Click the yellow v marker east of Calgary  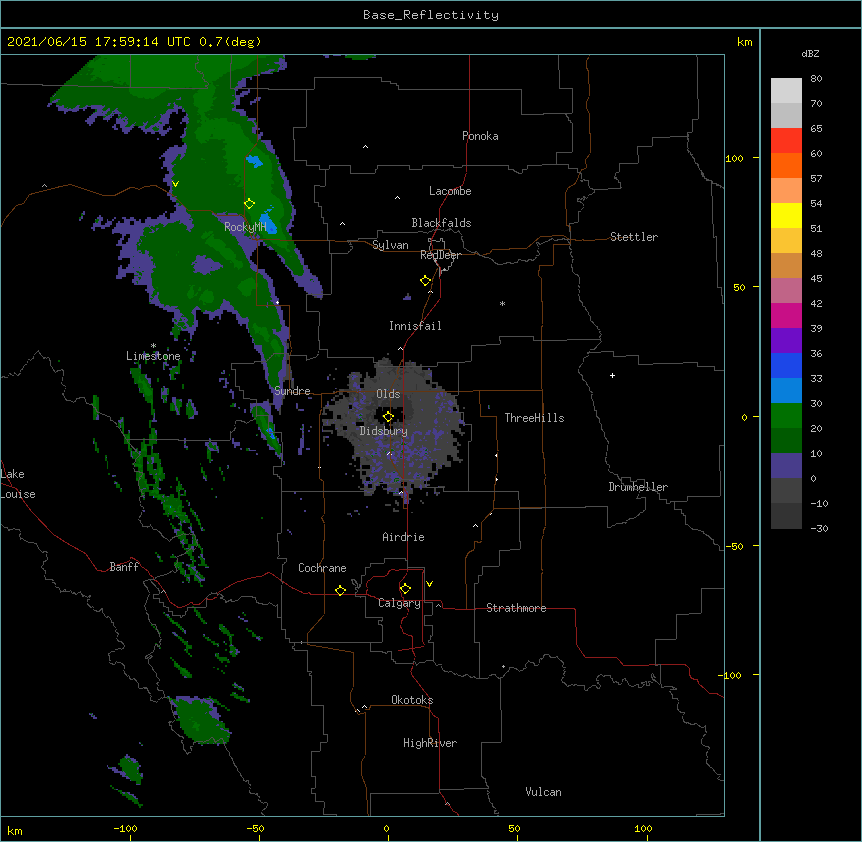click(429, 584)
